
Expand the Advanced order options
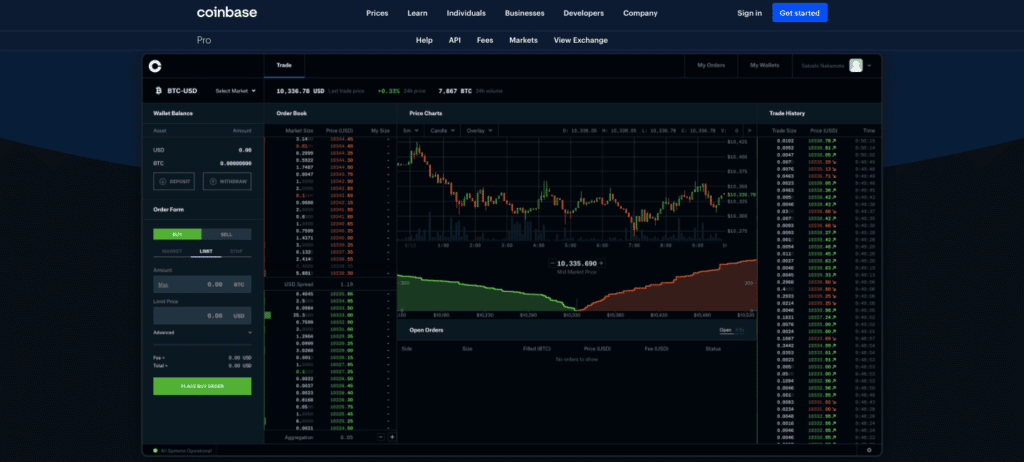pyautogui.click(x=202, y=332)
